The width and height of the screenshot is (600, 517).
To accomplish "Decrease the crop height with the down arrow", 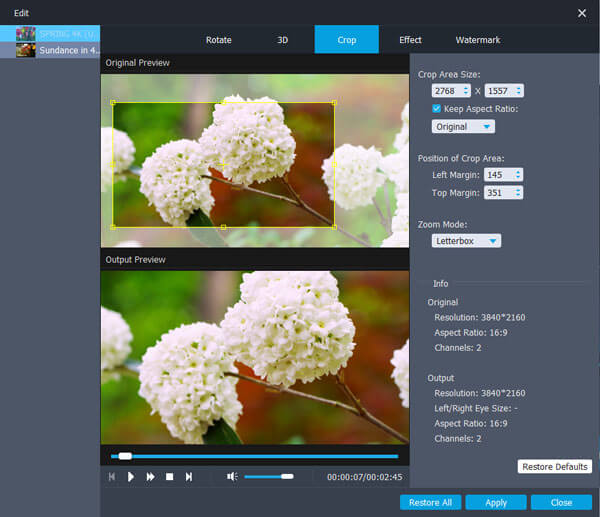I will (x=518, y=93).
